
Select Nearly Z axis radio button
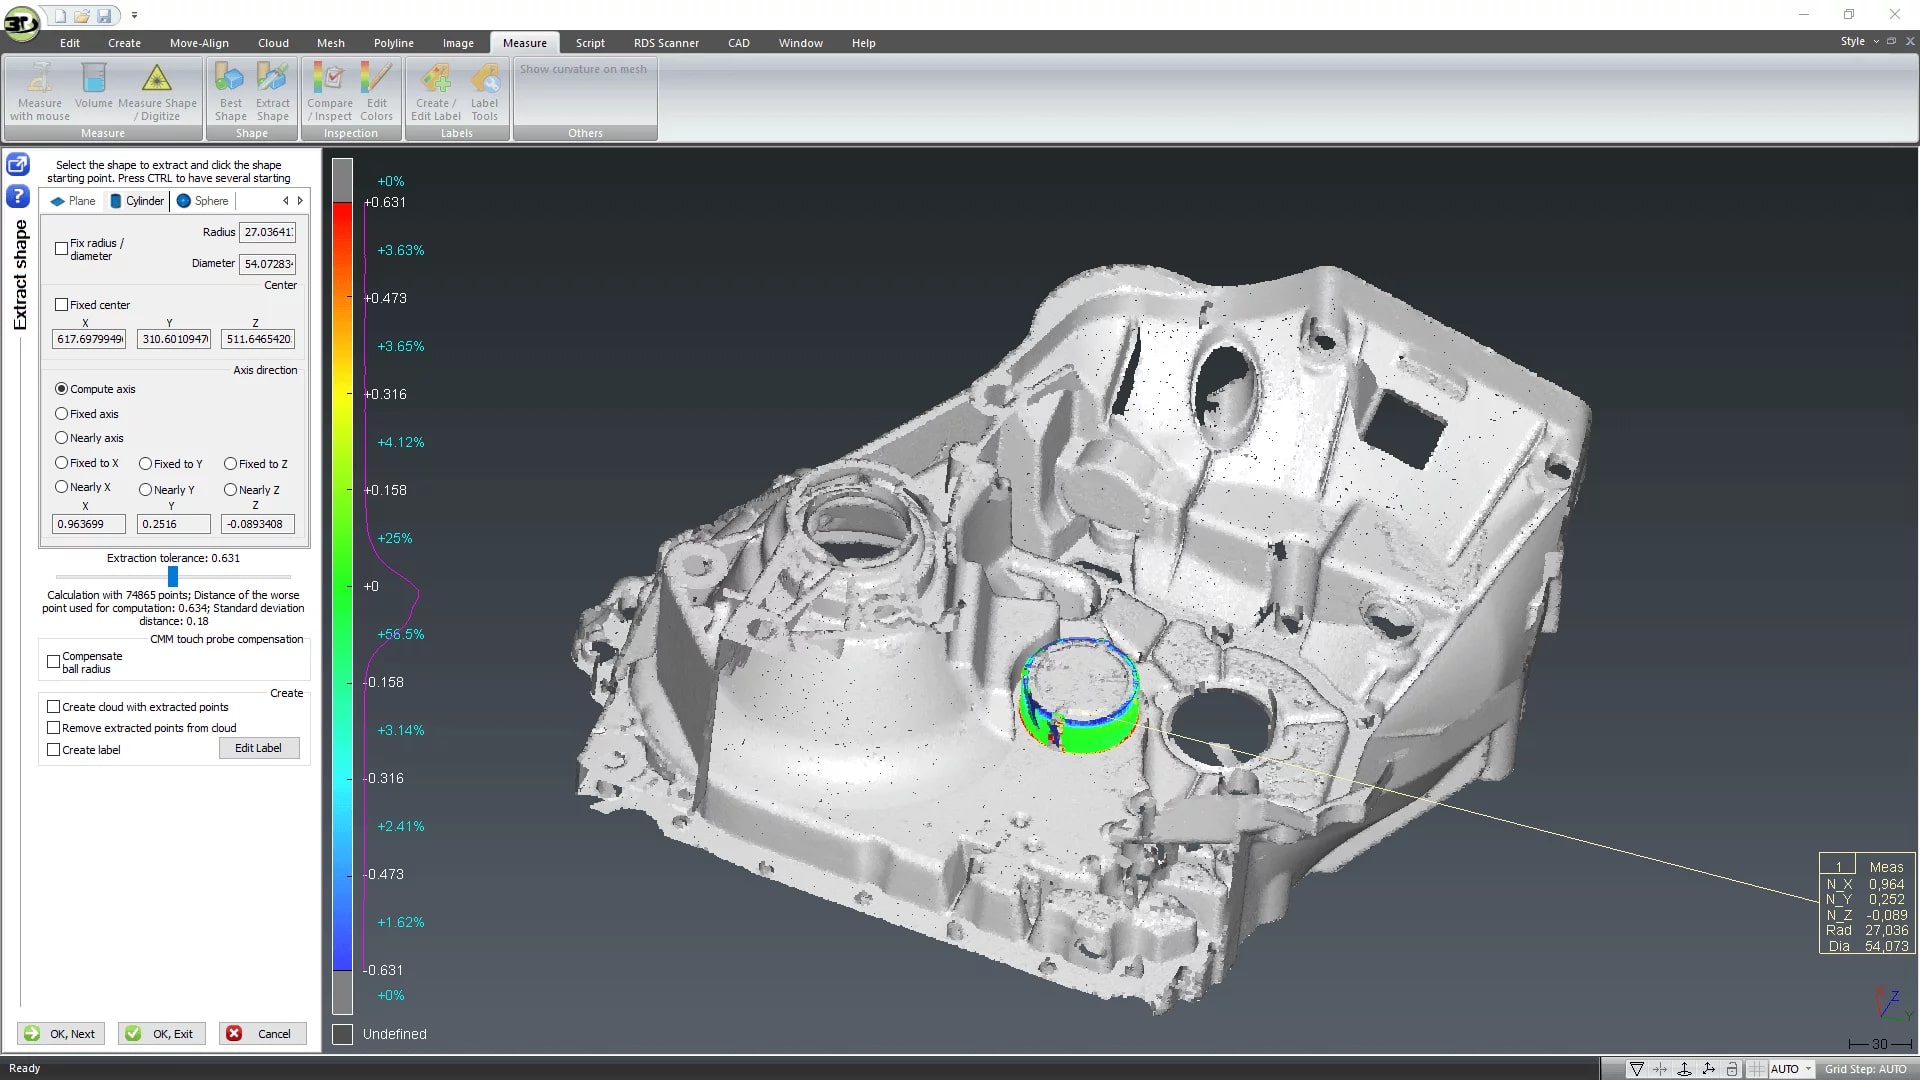(231, 489)
